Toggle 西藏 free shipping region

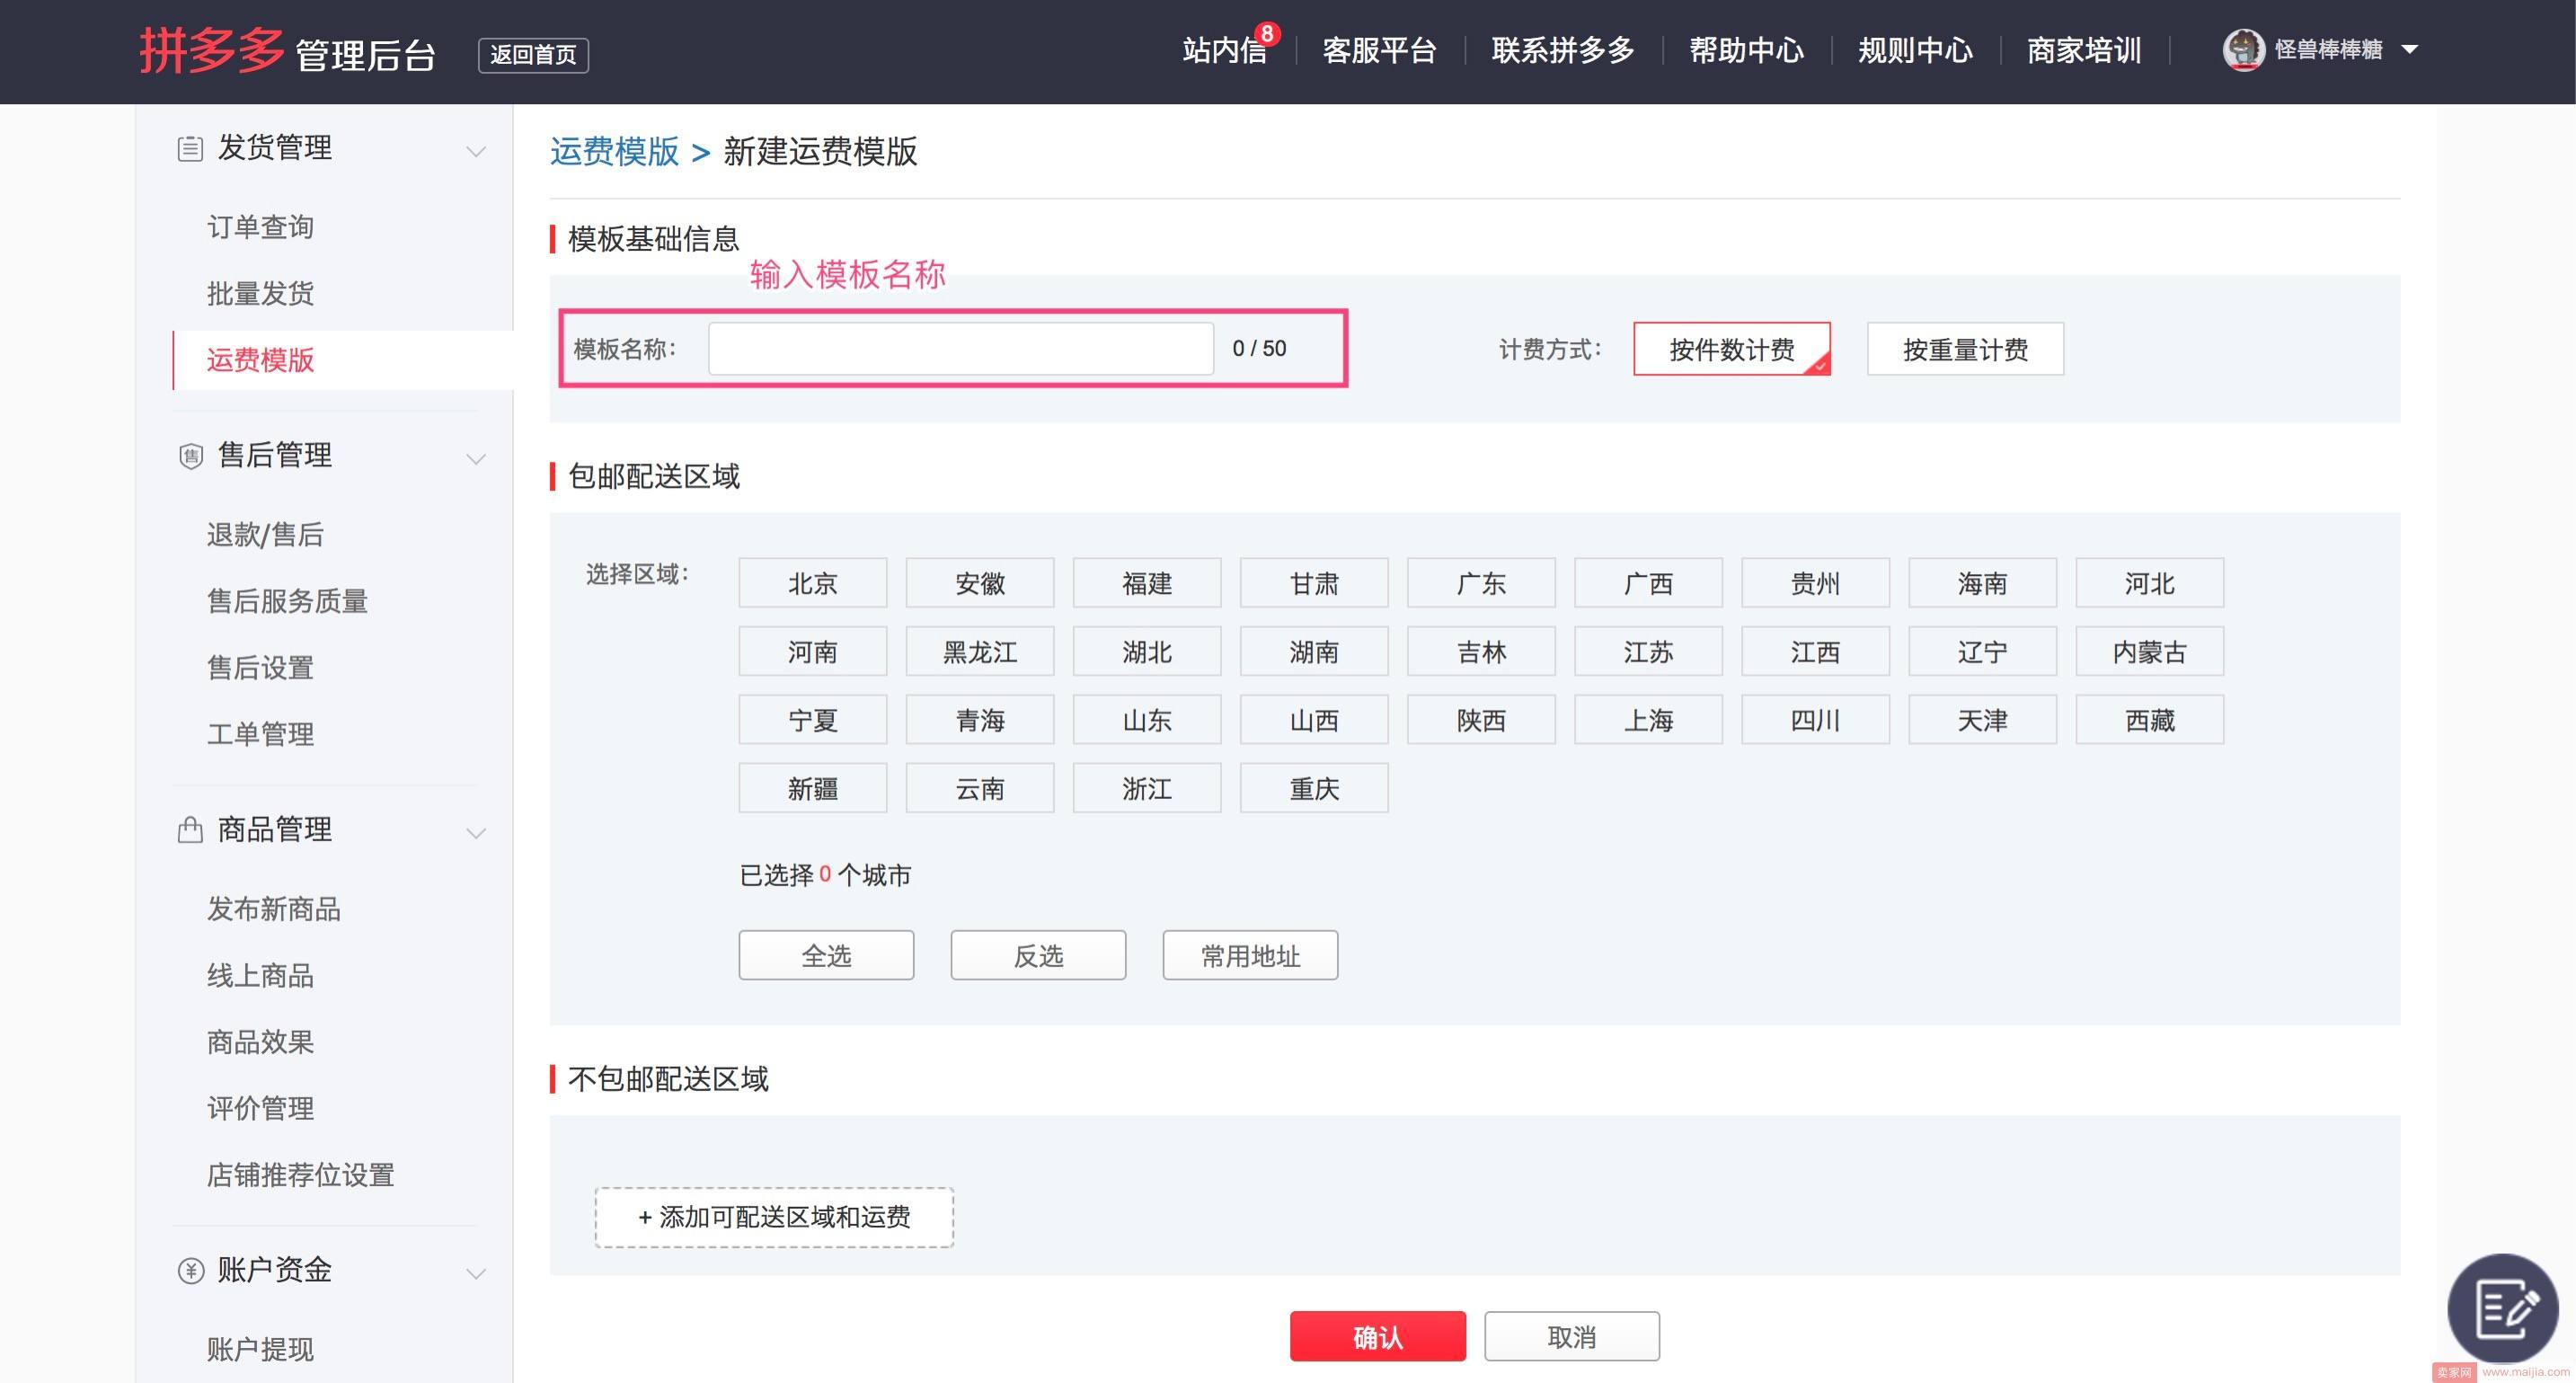coord(2150,720)
